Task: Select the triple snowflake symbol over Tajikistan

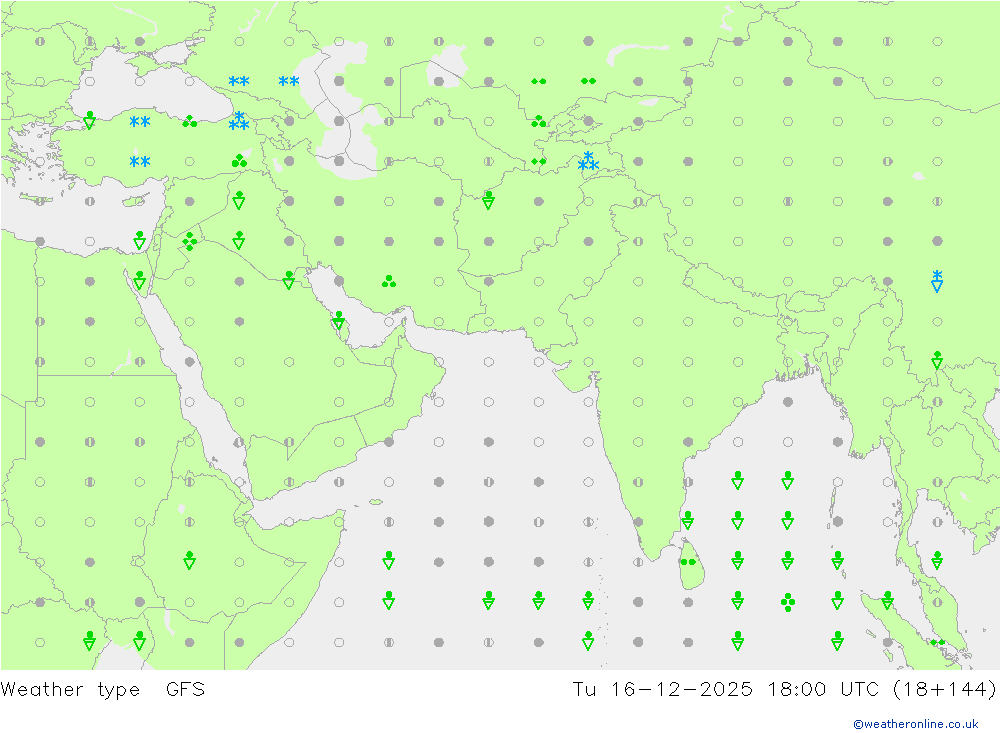Action: (x=588, y=161)
